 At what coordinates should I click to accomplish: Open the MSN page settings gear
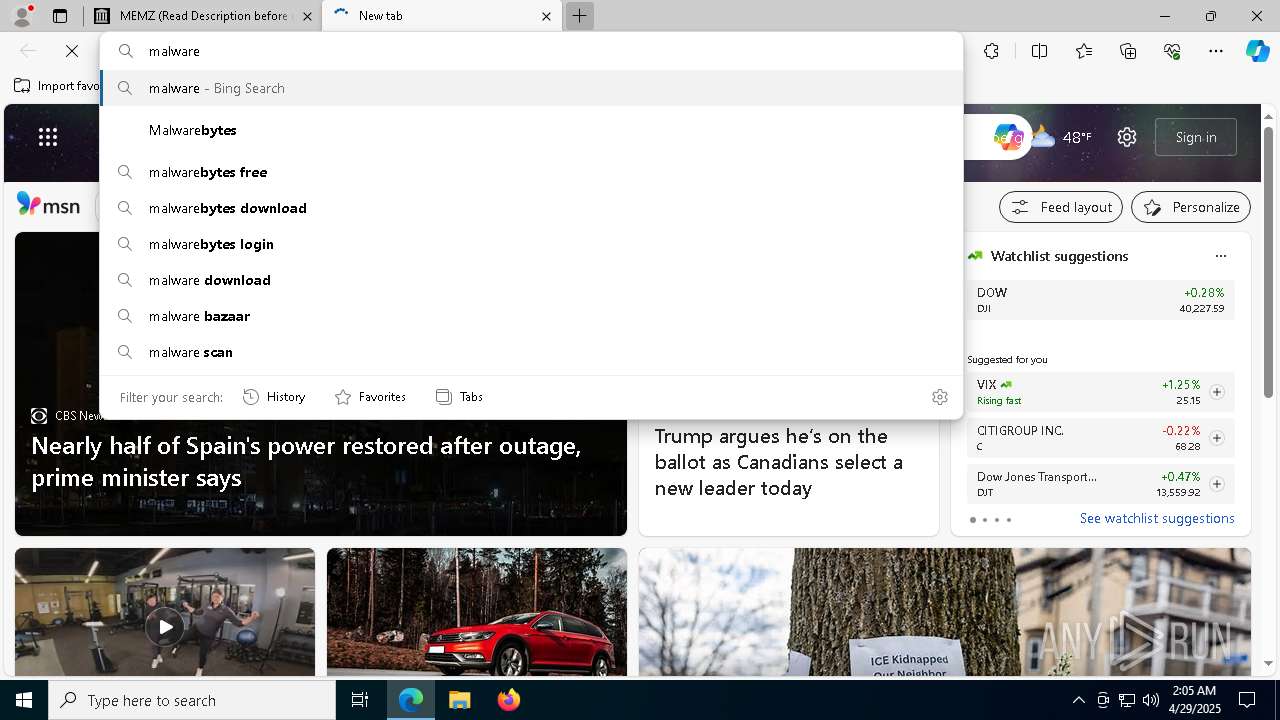[x=1127, y=137]
